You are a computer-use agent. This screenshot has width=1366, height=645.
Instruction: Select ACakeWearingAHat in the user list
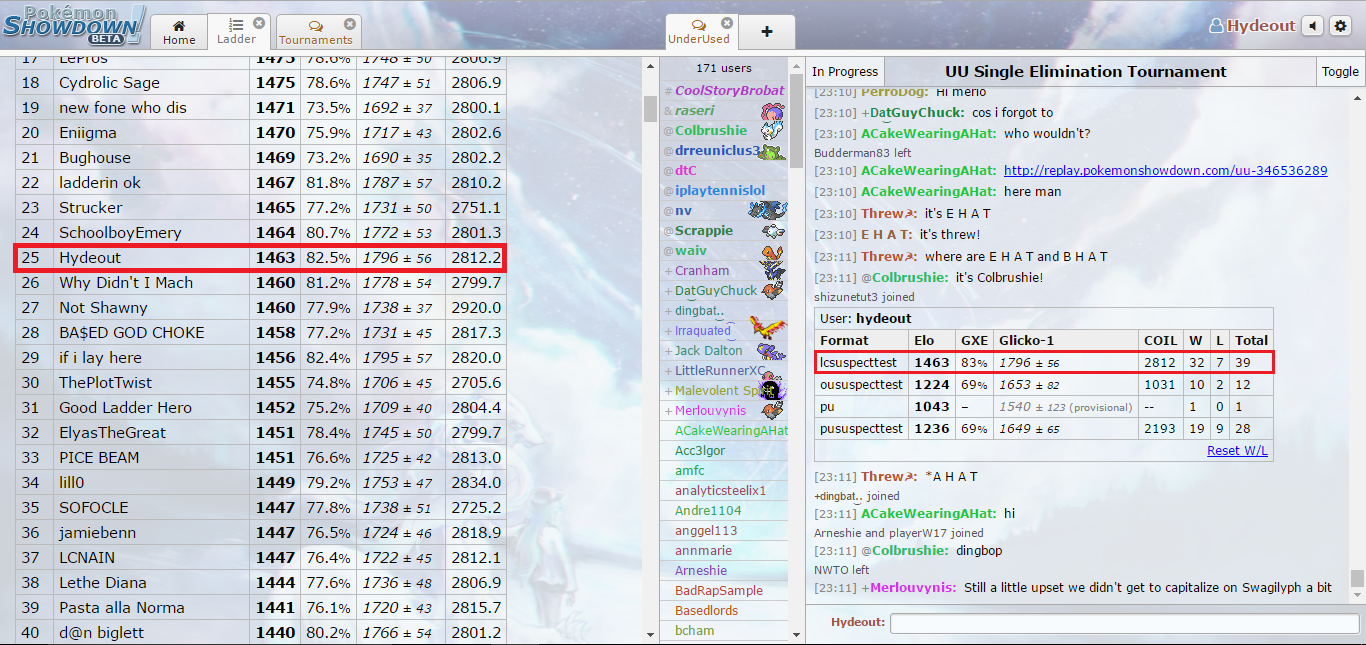(x=723, y=431)
